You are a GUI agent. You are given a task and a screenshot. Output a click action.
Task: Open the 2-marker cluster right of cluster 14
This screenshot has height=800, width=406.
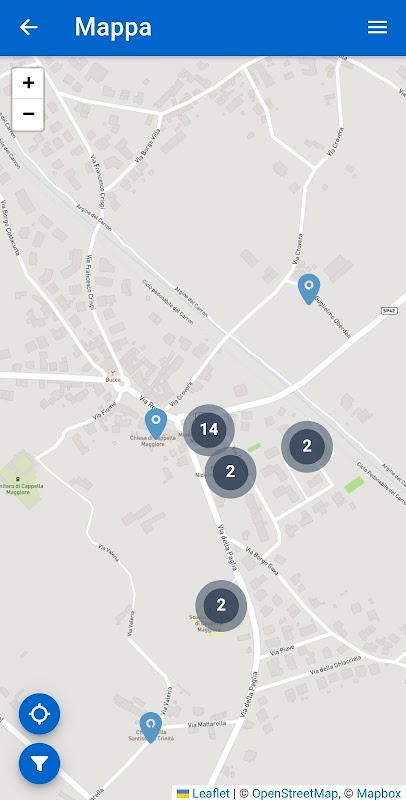[307, 446]
